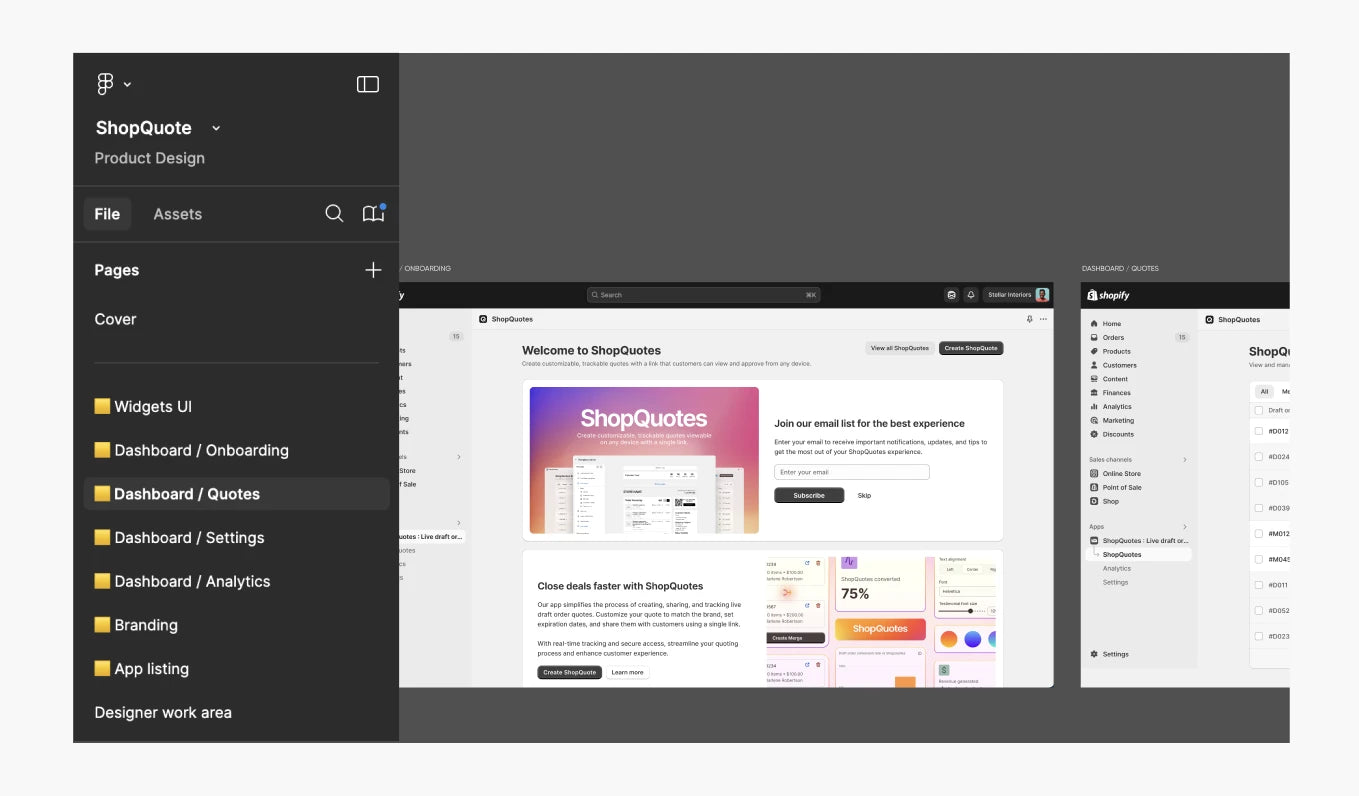Expand the Sales channels section chevron
Image resolution: width=1359 pixels, height=796 pixels.
pos(1185,460)
